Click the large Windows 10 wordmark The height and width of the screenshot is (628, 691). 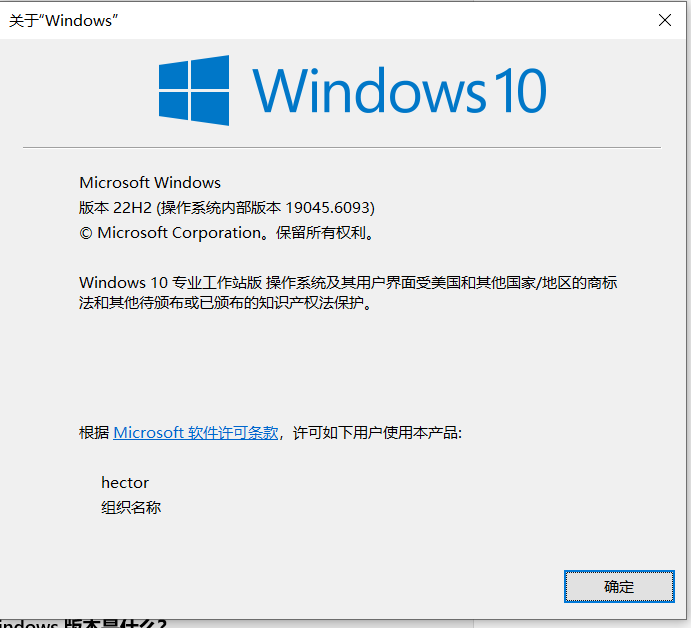pos(399,91)
